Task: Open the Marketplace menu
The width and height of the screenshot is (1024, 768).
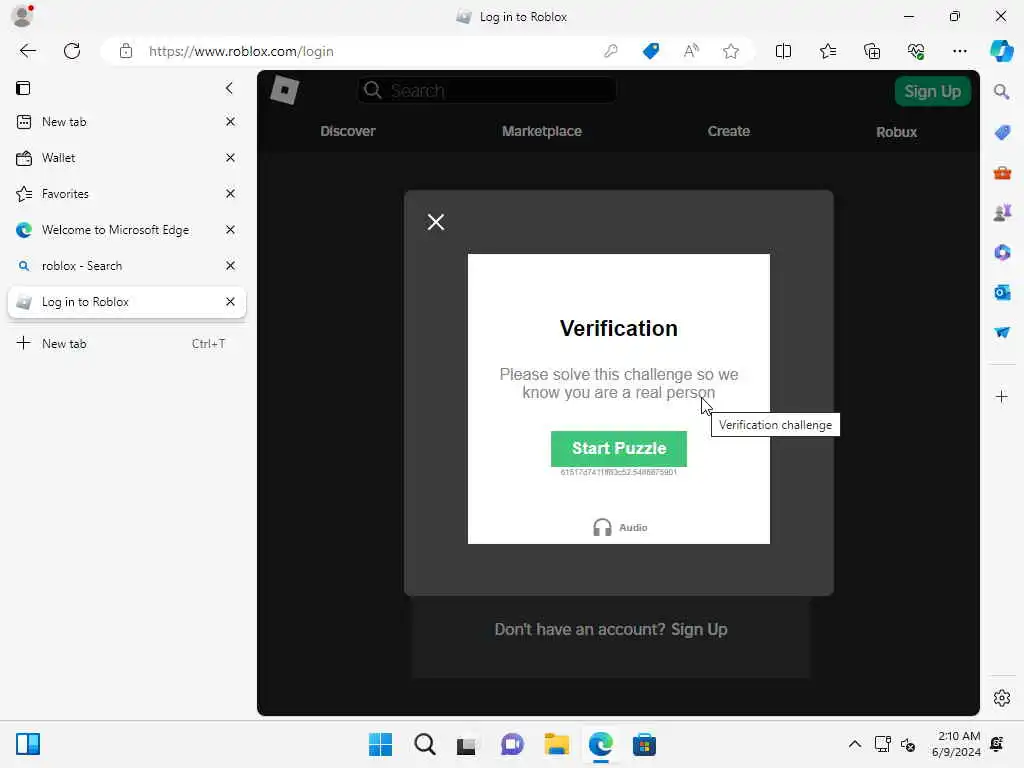Action: [x=541, y=131]
